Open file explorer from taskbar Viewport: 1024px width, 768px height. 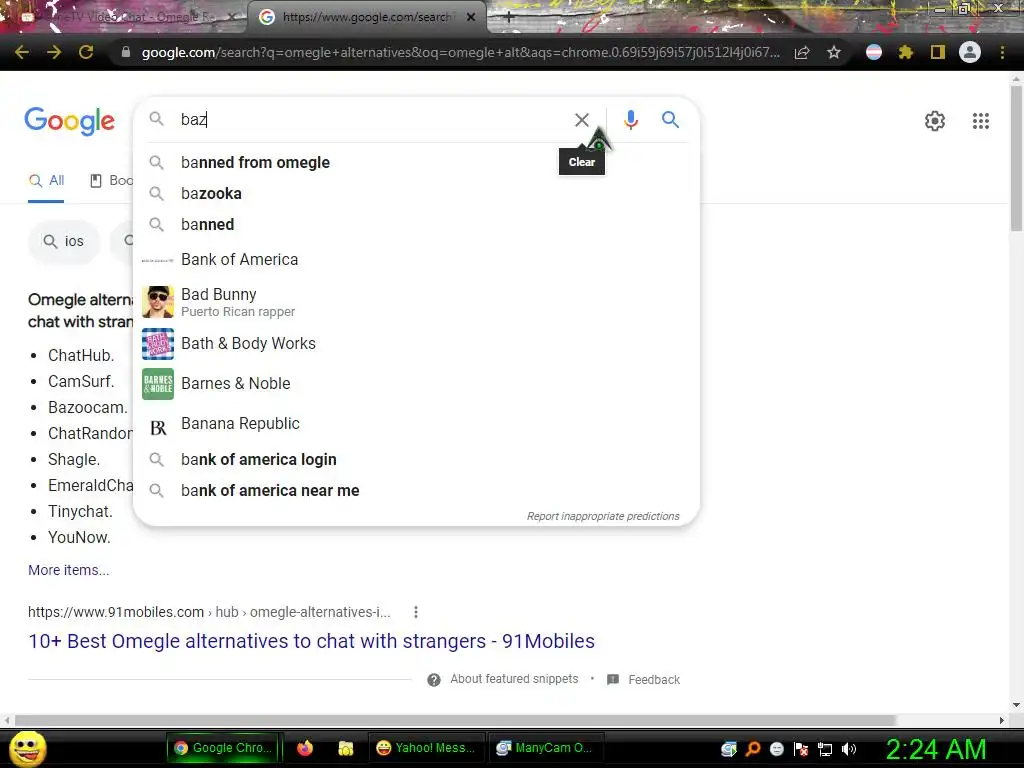[345, 748]
